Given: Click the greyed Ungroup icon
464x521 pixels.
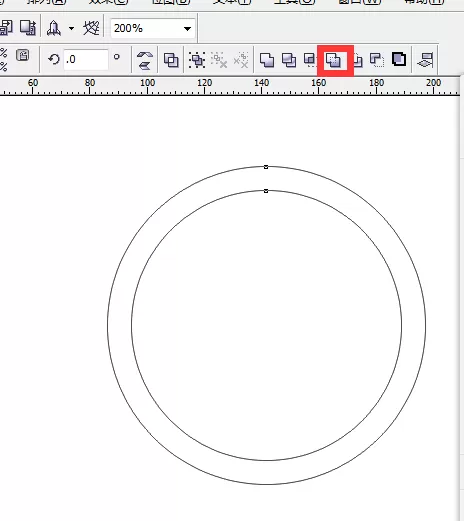Looking at the screenshot, I should [x=219, y=60].
